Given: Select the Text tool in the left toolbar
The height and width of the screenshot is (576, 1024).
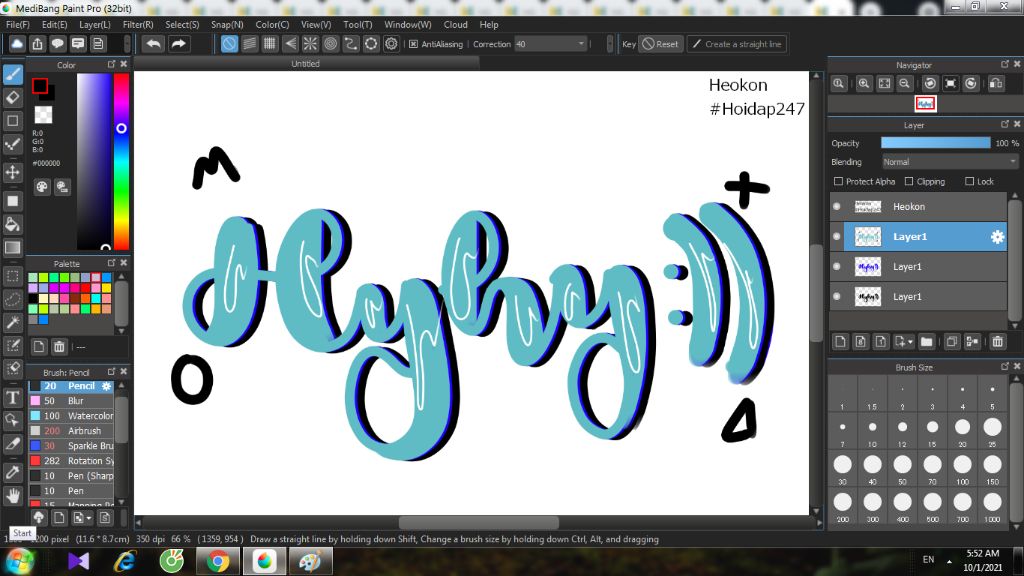Looking at the screenshot, I should coord(13,397).
